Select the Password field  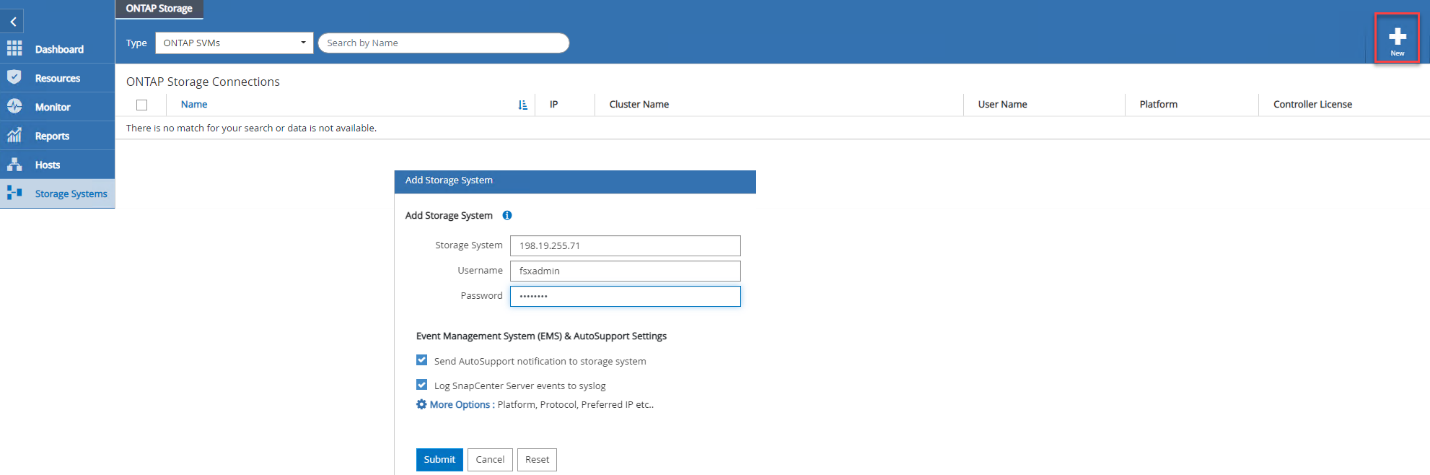pos(625,296)
